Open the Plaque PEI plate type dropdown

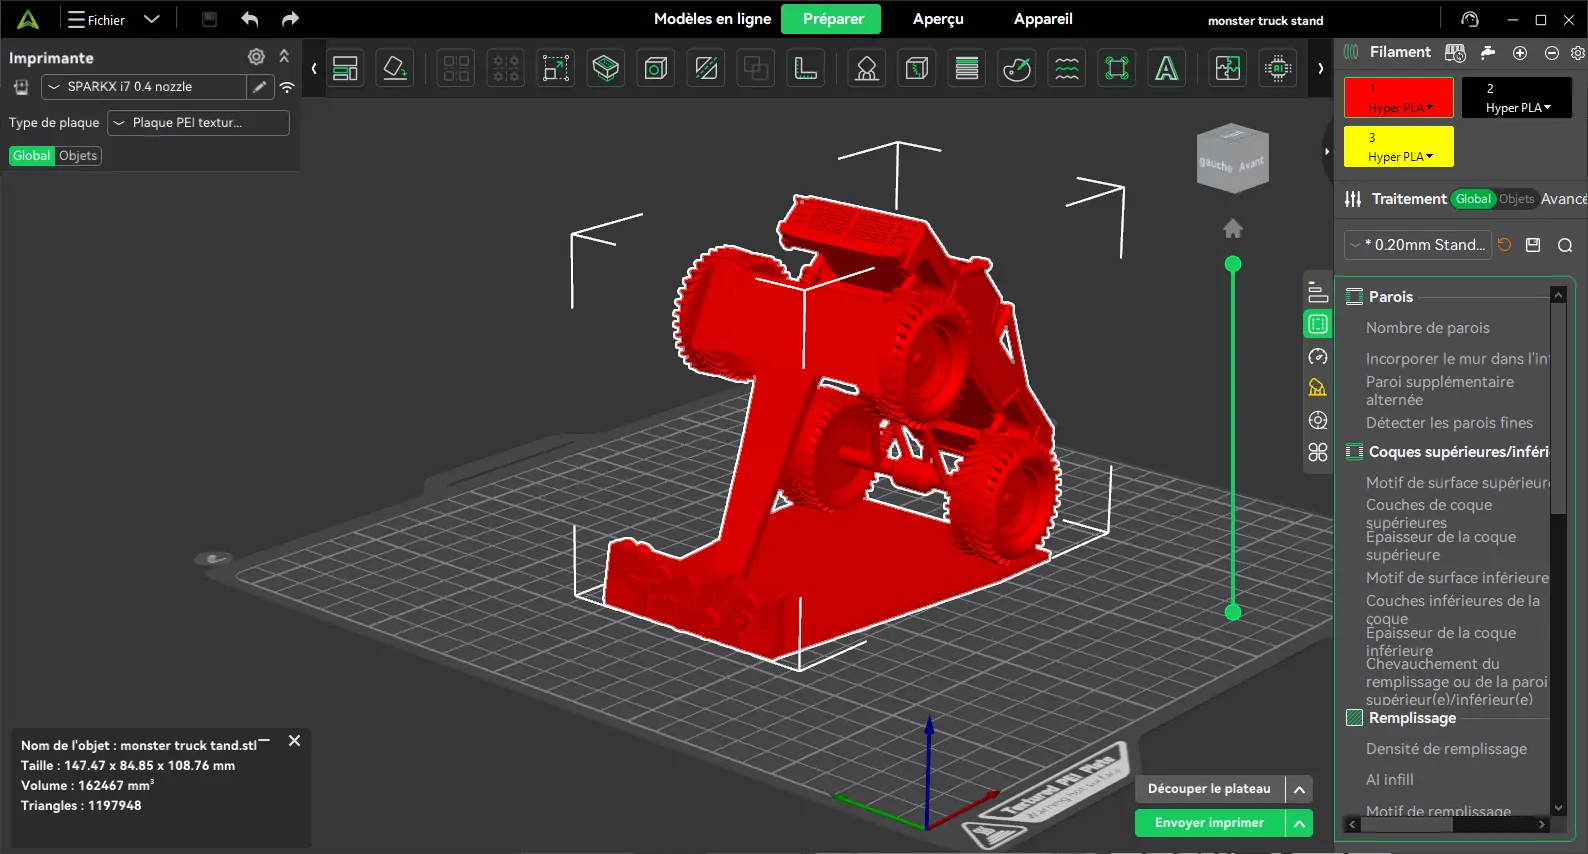click(198, 123)
